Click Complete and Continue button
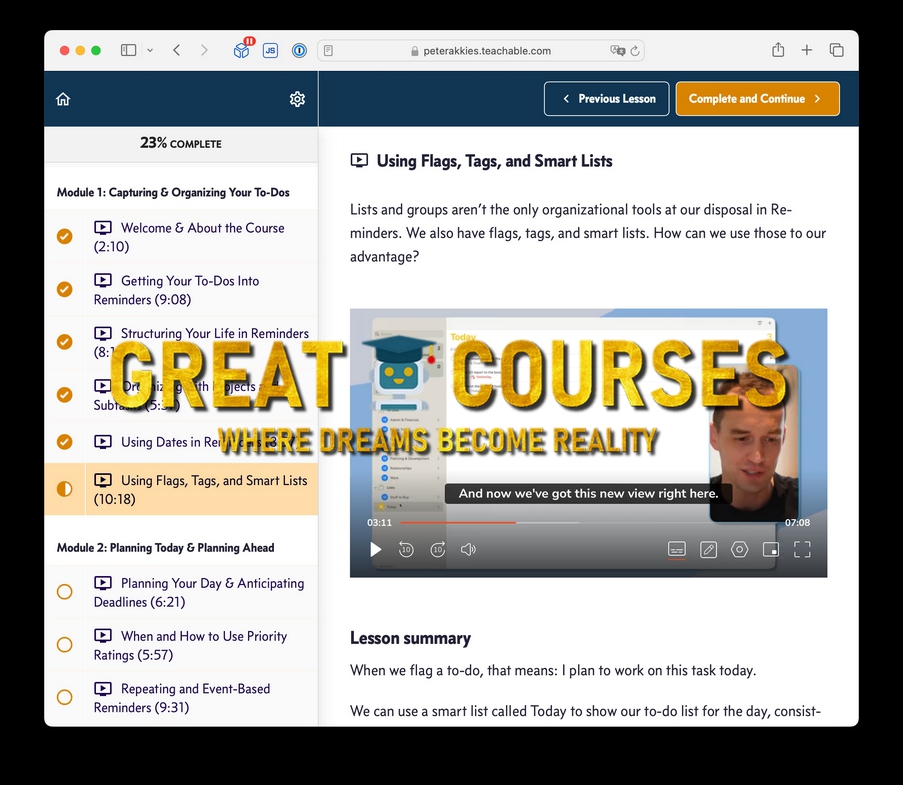903x785 pixels. (757, 99)
